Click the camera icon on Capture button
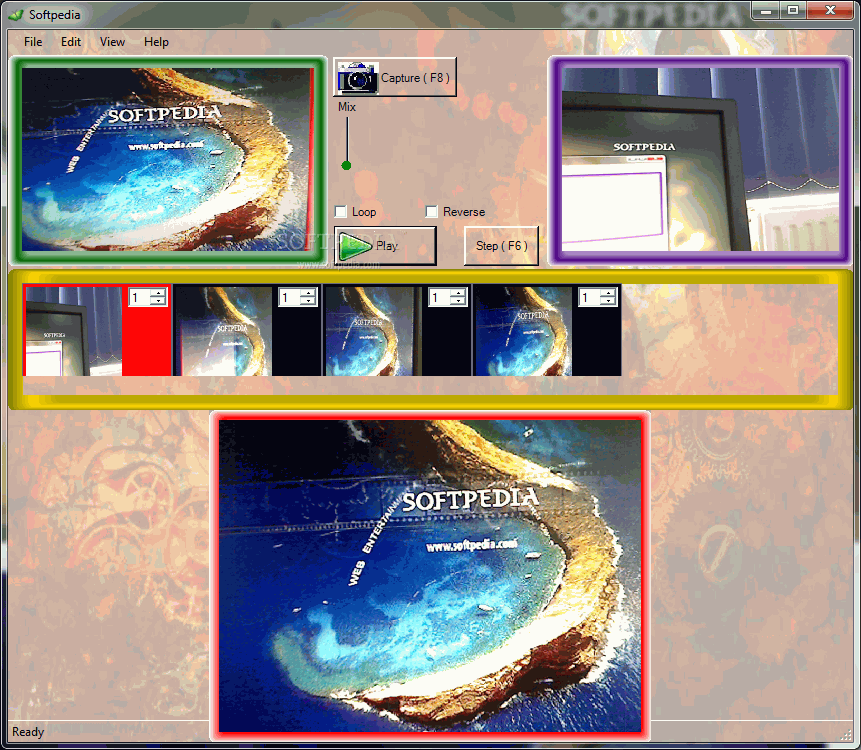Screen dimensions: 861x750 357,77
